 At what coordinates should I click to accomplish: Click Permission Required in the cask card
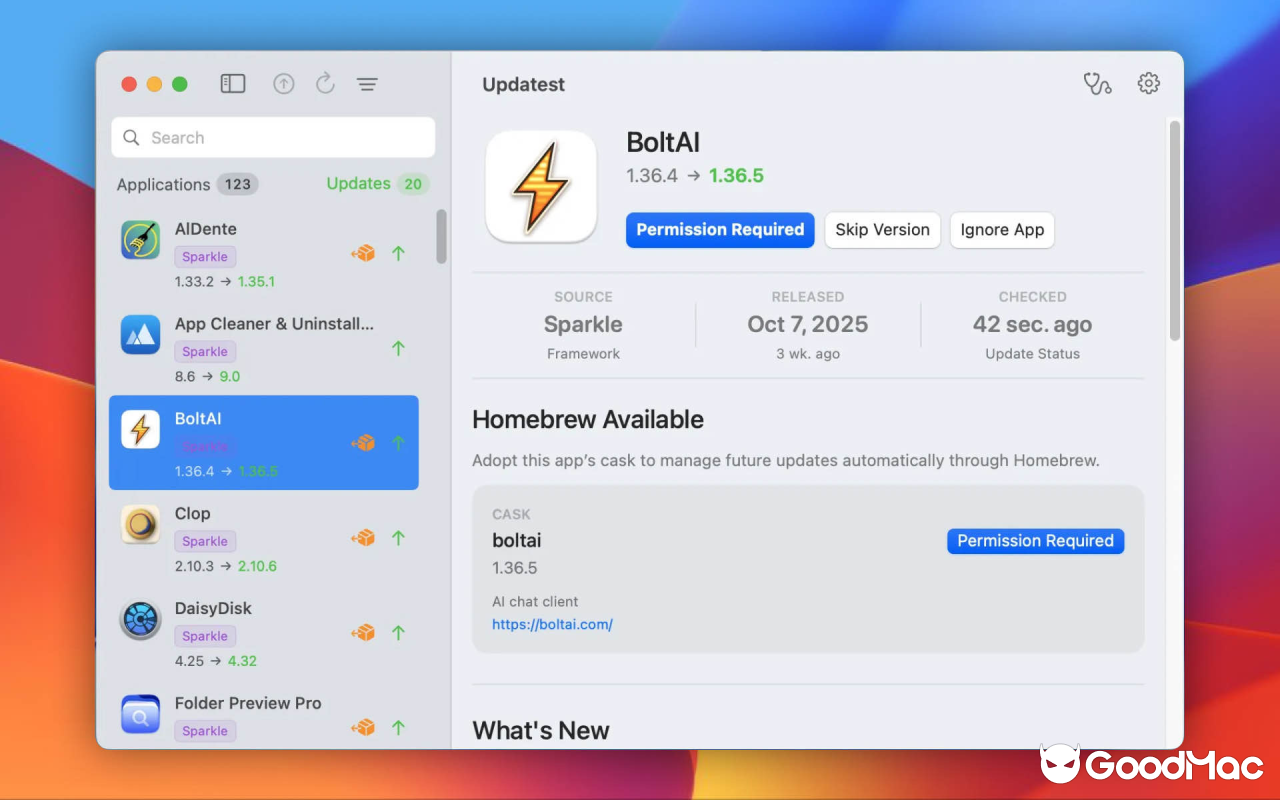coord(1035,541)
